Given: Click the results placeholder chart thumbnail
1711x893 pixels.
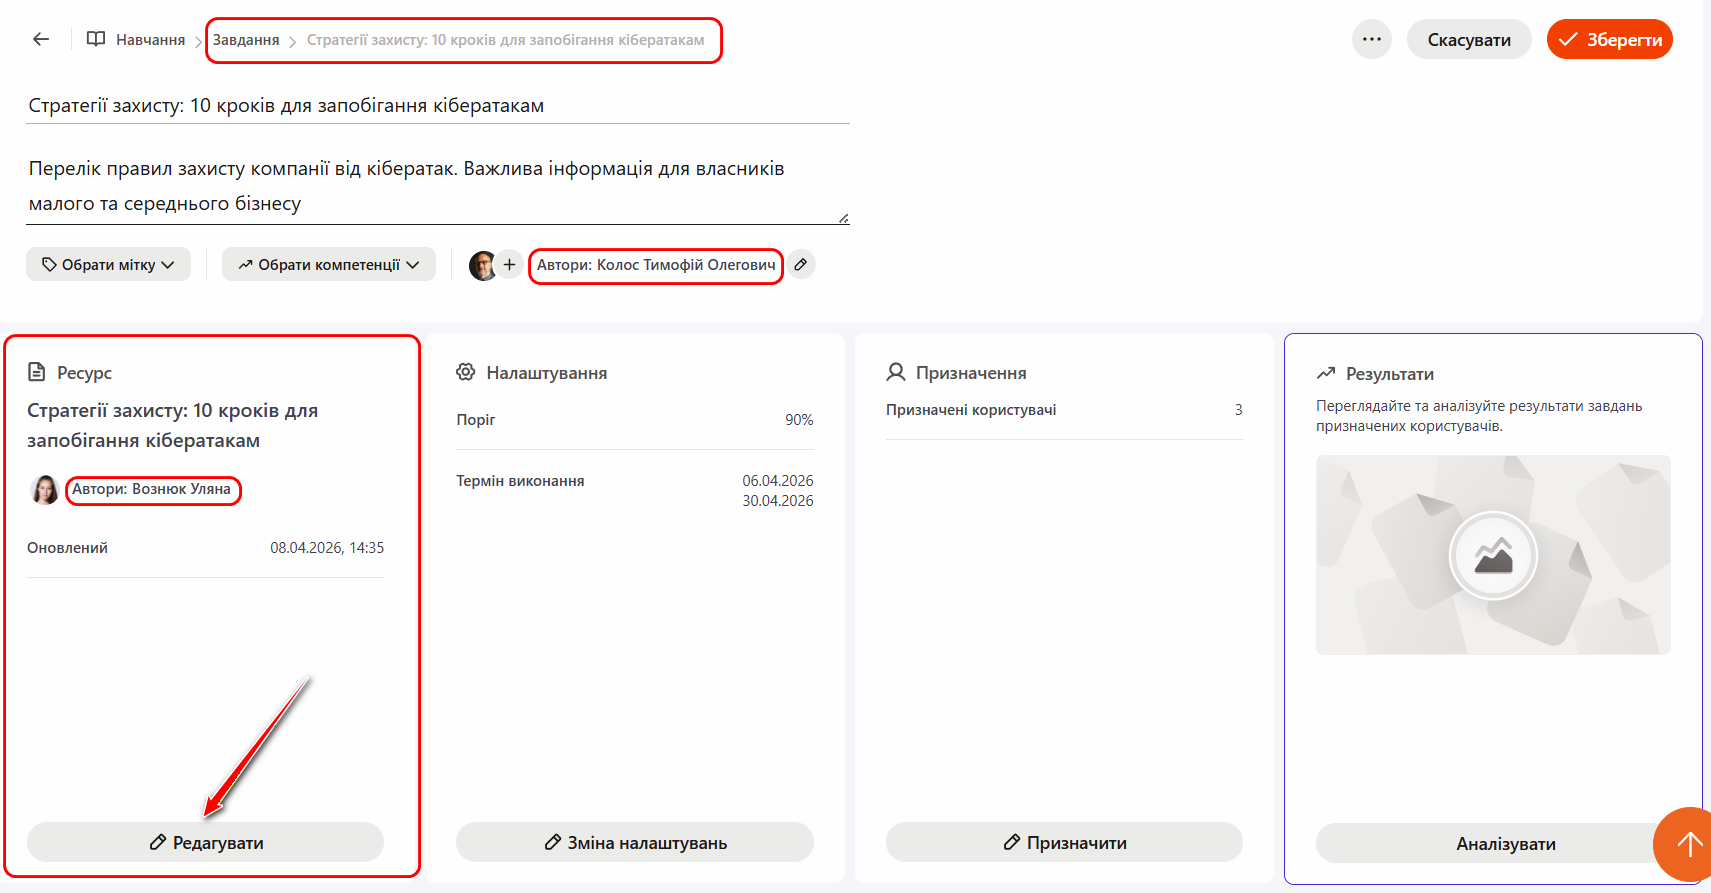Looking at the screenshot, I should point(1492,555).
